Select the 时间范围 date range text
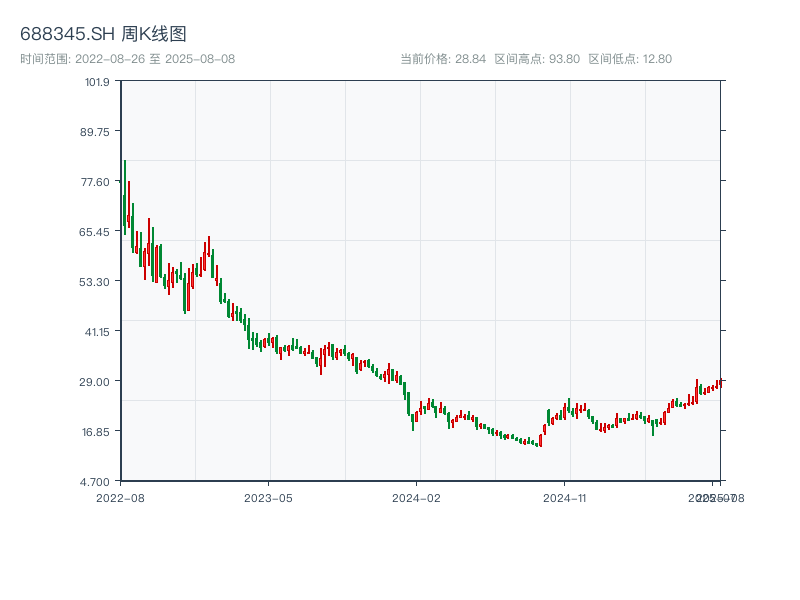This screenshot has height=600, width=800. click(128, 59)
